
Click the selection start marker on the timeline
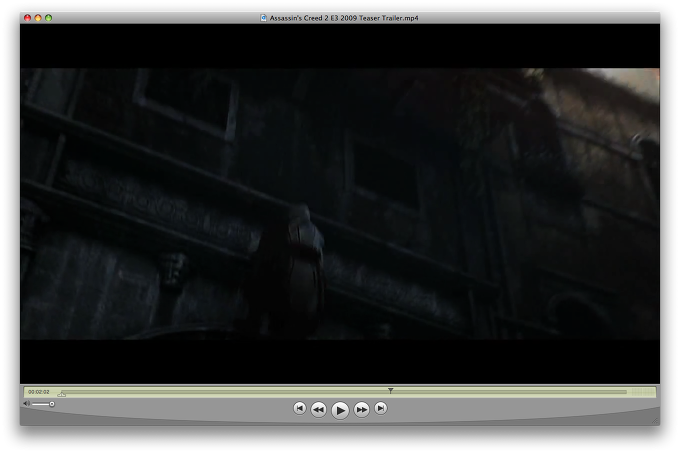point(62,394)
